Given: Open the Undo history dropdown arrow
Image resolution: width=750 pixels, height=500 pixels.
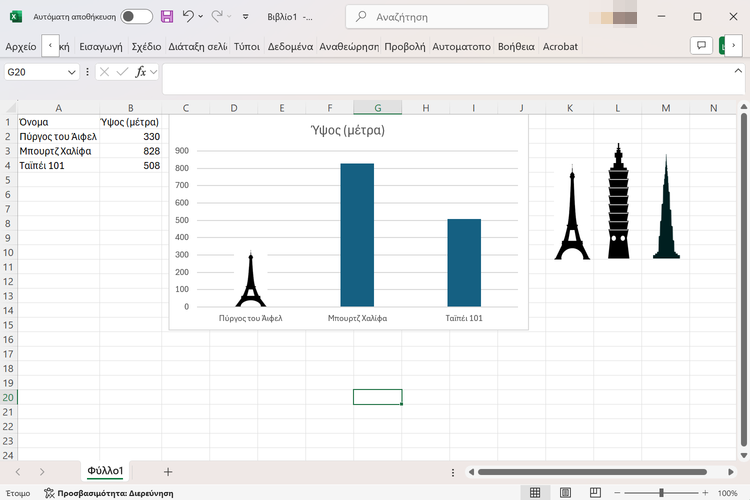Looking at the screenshot, I should coord(200,17).
